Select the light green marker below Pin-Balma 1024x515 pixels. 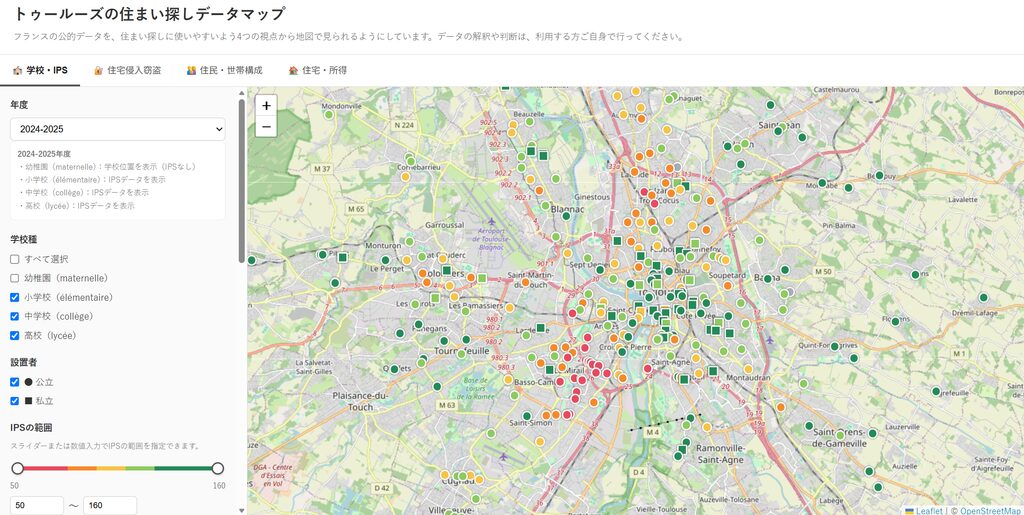point(759,240)
